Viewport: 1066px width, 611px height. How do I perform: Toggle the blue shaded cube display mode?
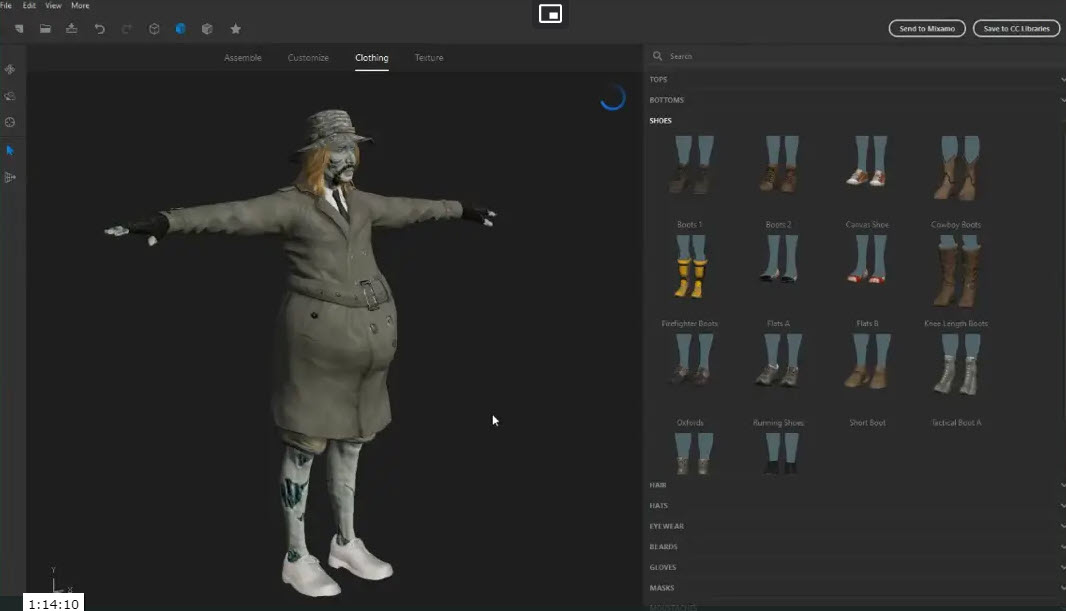pos(181,29)
